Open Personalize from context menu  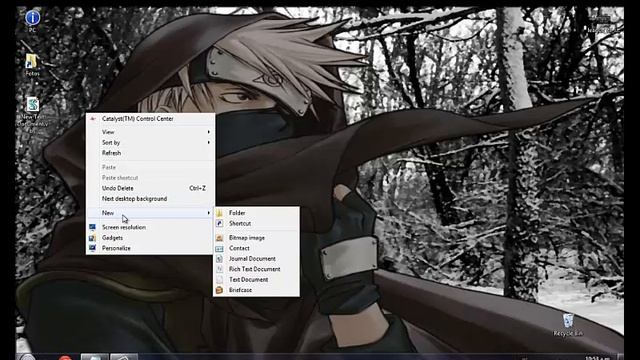point(150,248)
